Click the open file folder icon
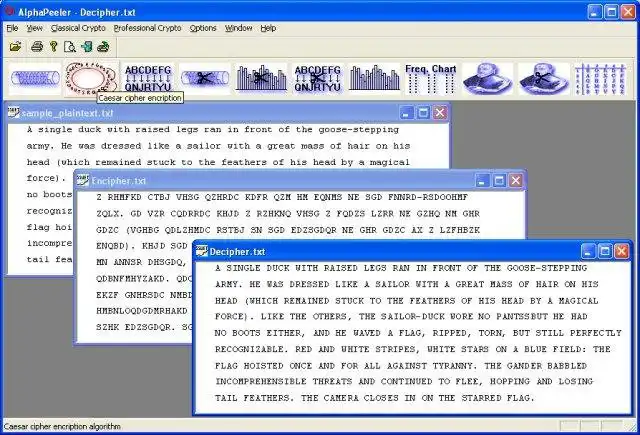Image resolution: width=640 pixels, height=435 pixels. tap(16, 47)
